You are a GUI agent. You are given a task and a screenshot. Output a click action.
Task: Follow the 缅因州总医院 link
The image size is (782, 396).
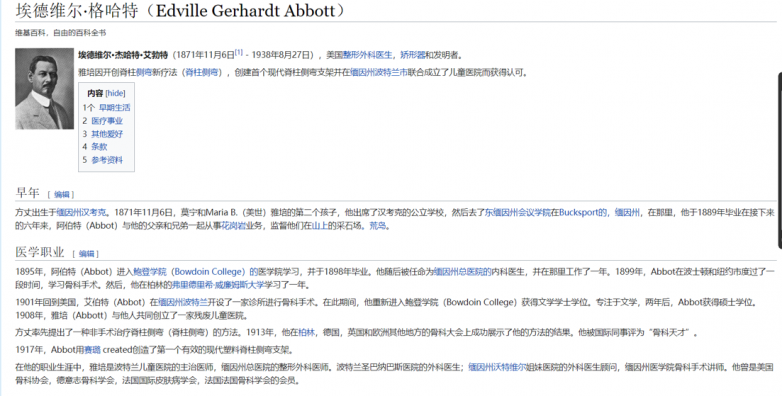(462, 272)
